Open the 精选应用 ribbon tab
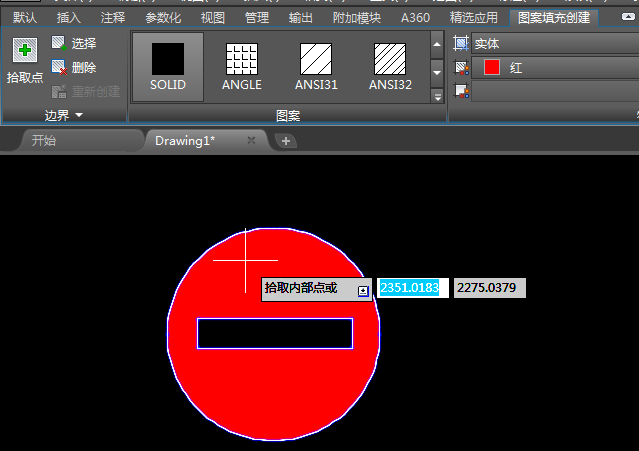Image resolution: width=639 pixels, height=451 pixels. [x=473, y=18]
